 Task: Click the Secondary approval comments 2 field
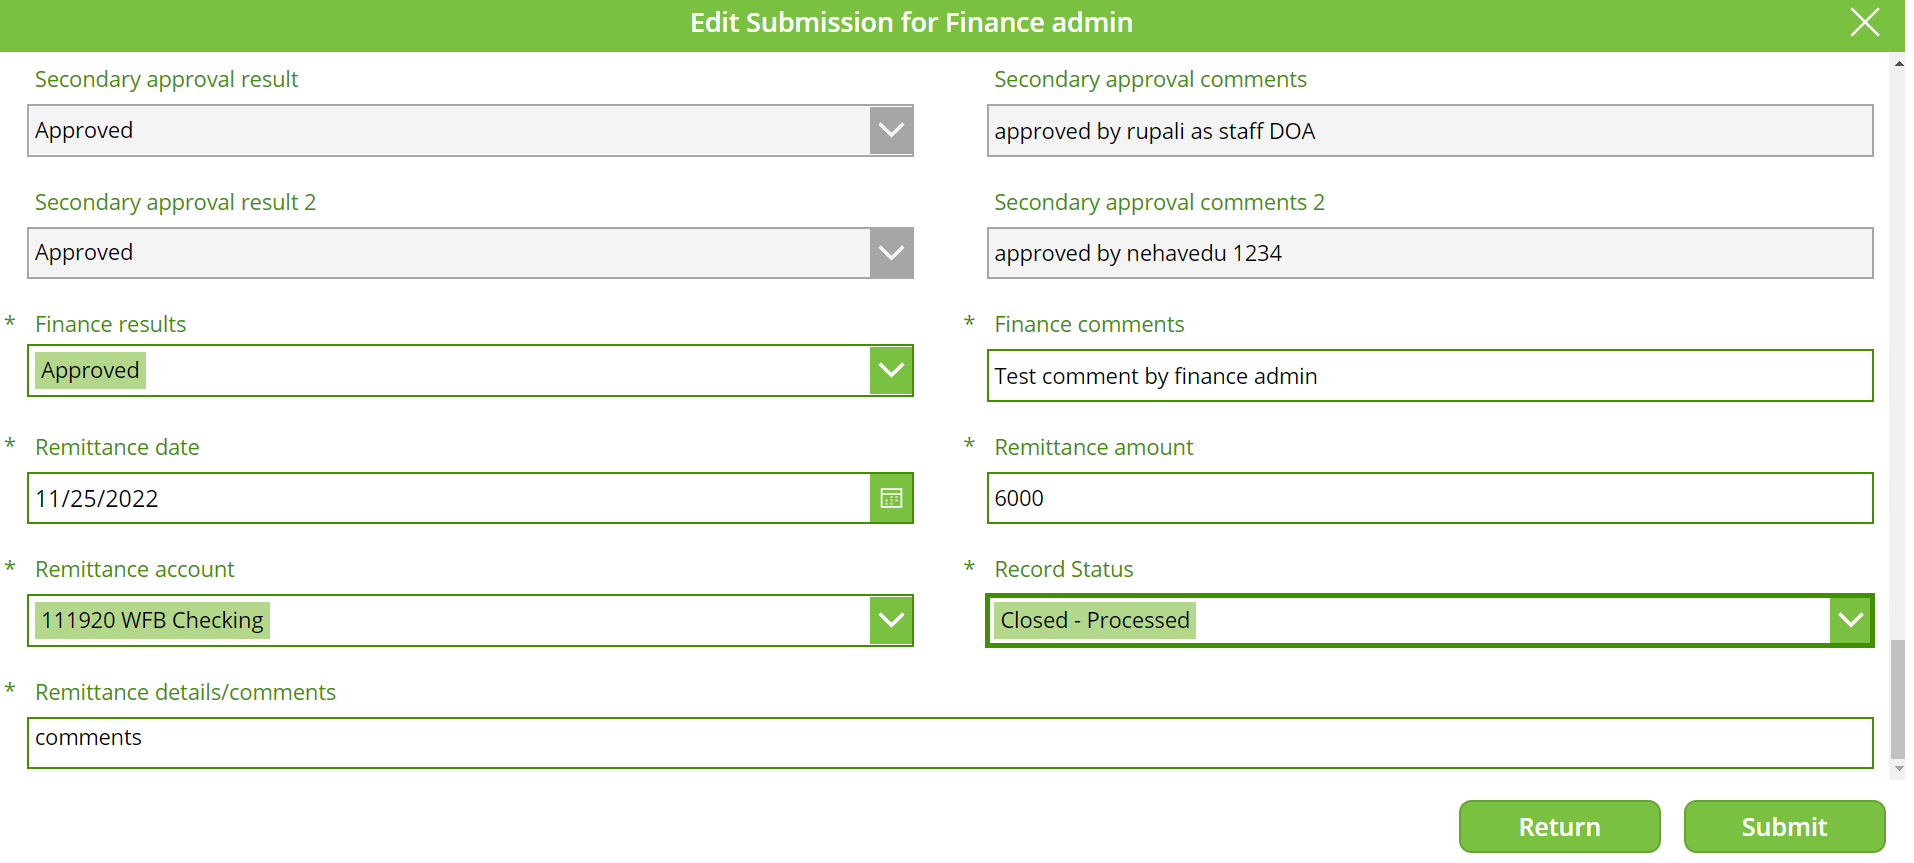pos(1430,253)
